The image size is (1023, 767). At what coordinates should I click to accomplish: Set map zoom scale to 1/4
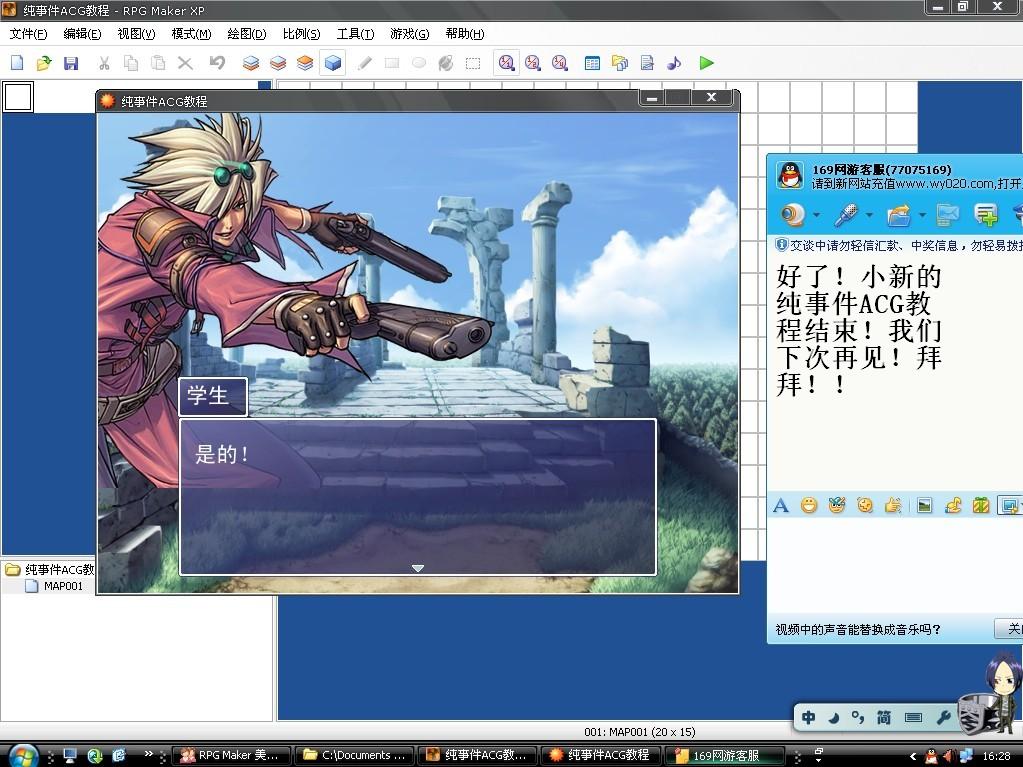[x=560, y=63]
